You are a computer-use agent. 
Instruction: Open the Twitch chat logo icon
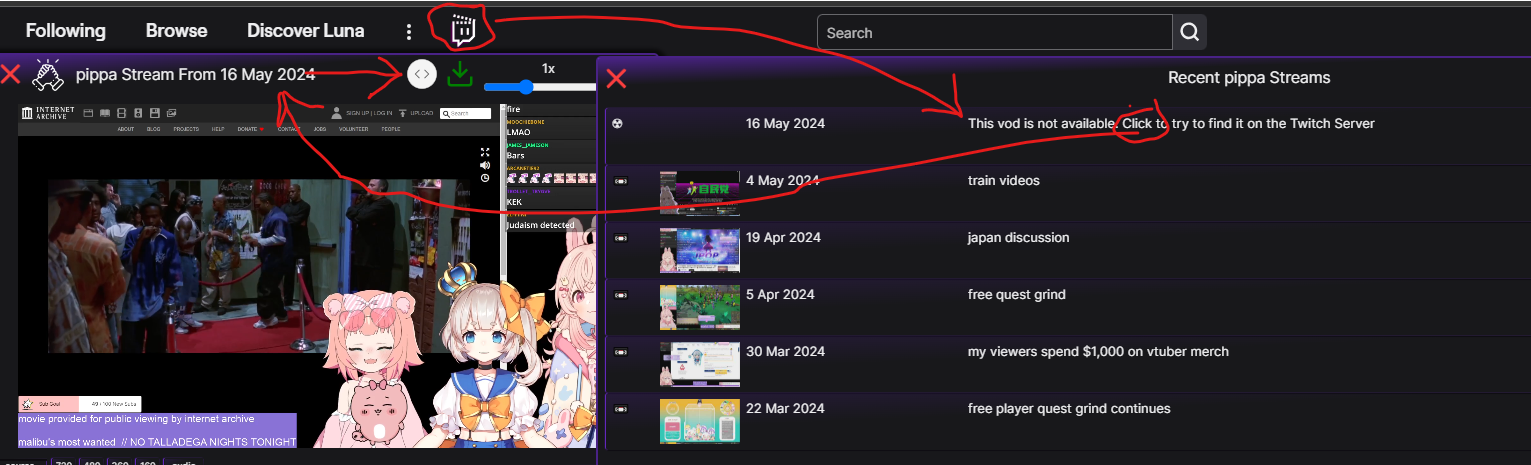pyautogui.click(x=461, y=30)
